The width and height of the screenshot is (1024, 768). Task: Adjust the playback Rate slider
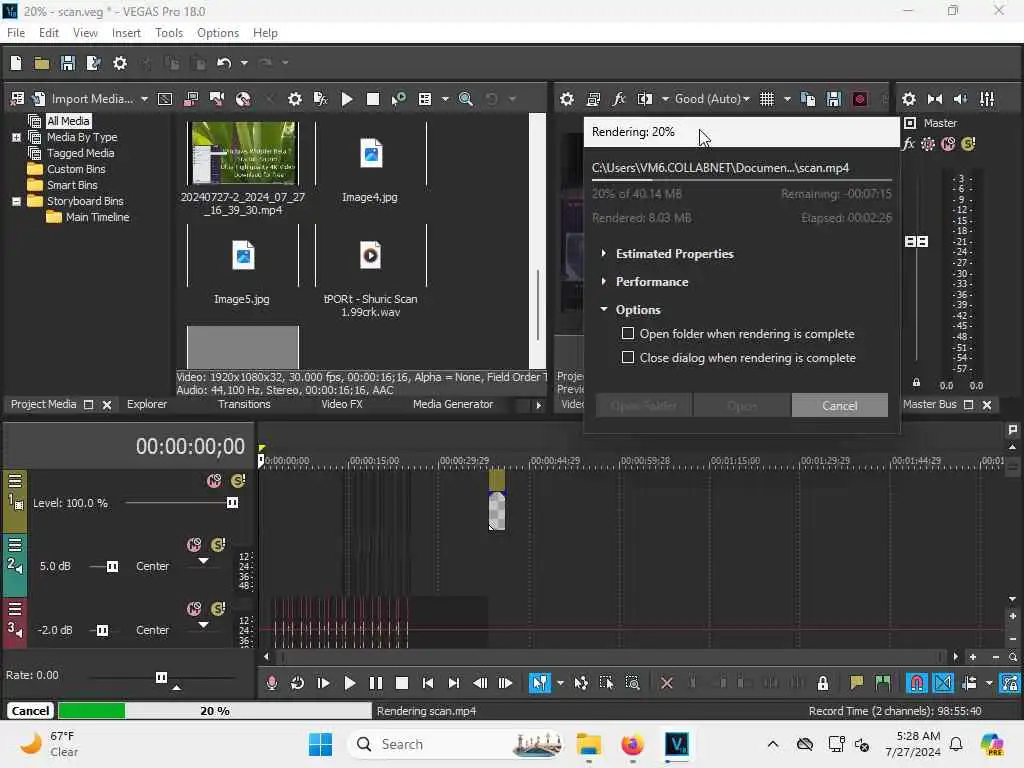pos(161,677)
